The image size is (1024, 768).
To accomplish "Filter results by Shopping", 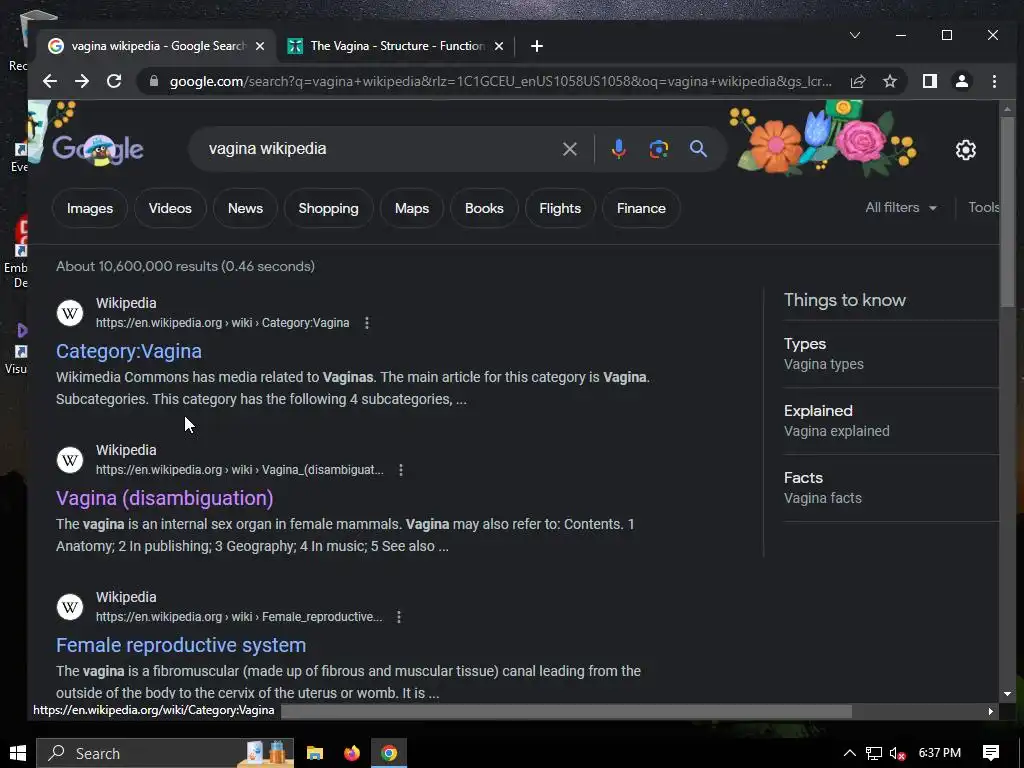I will (328, 208).
